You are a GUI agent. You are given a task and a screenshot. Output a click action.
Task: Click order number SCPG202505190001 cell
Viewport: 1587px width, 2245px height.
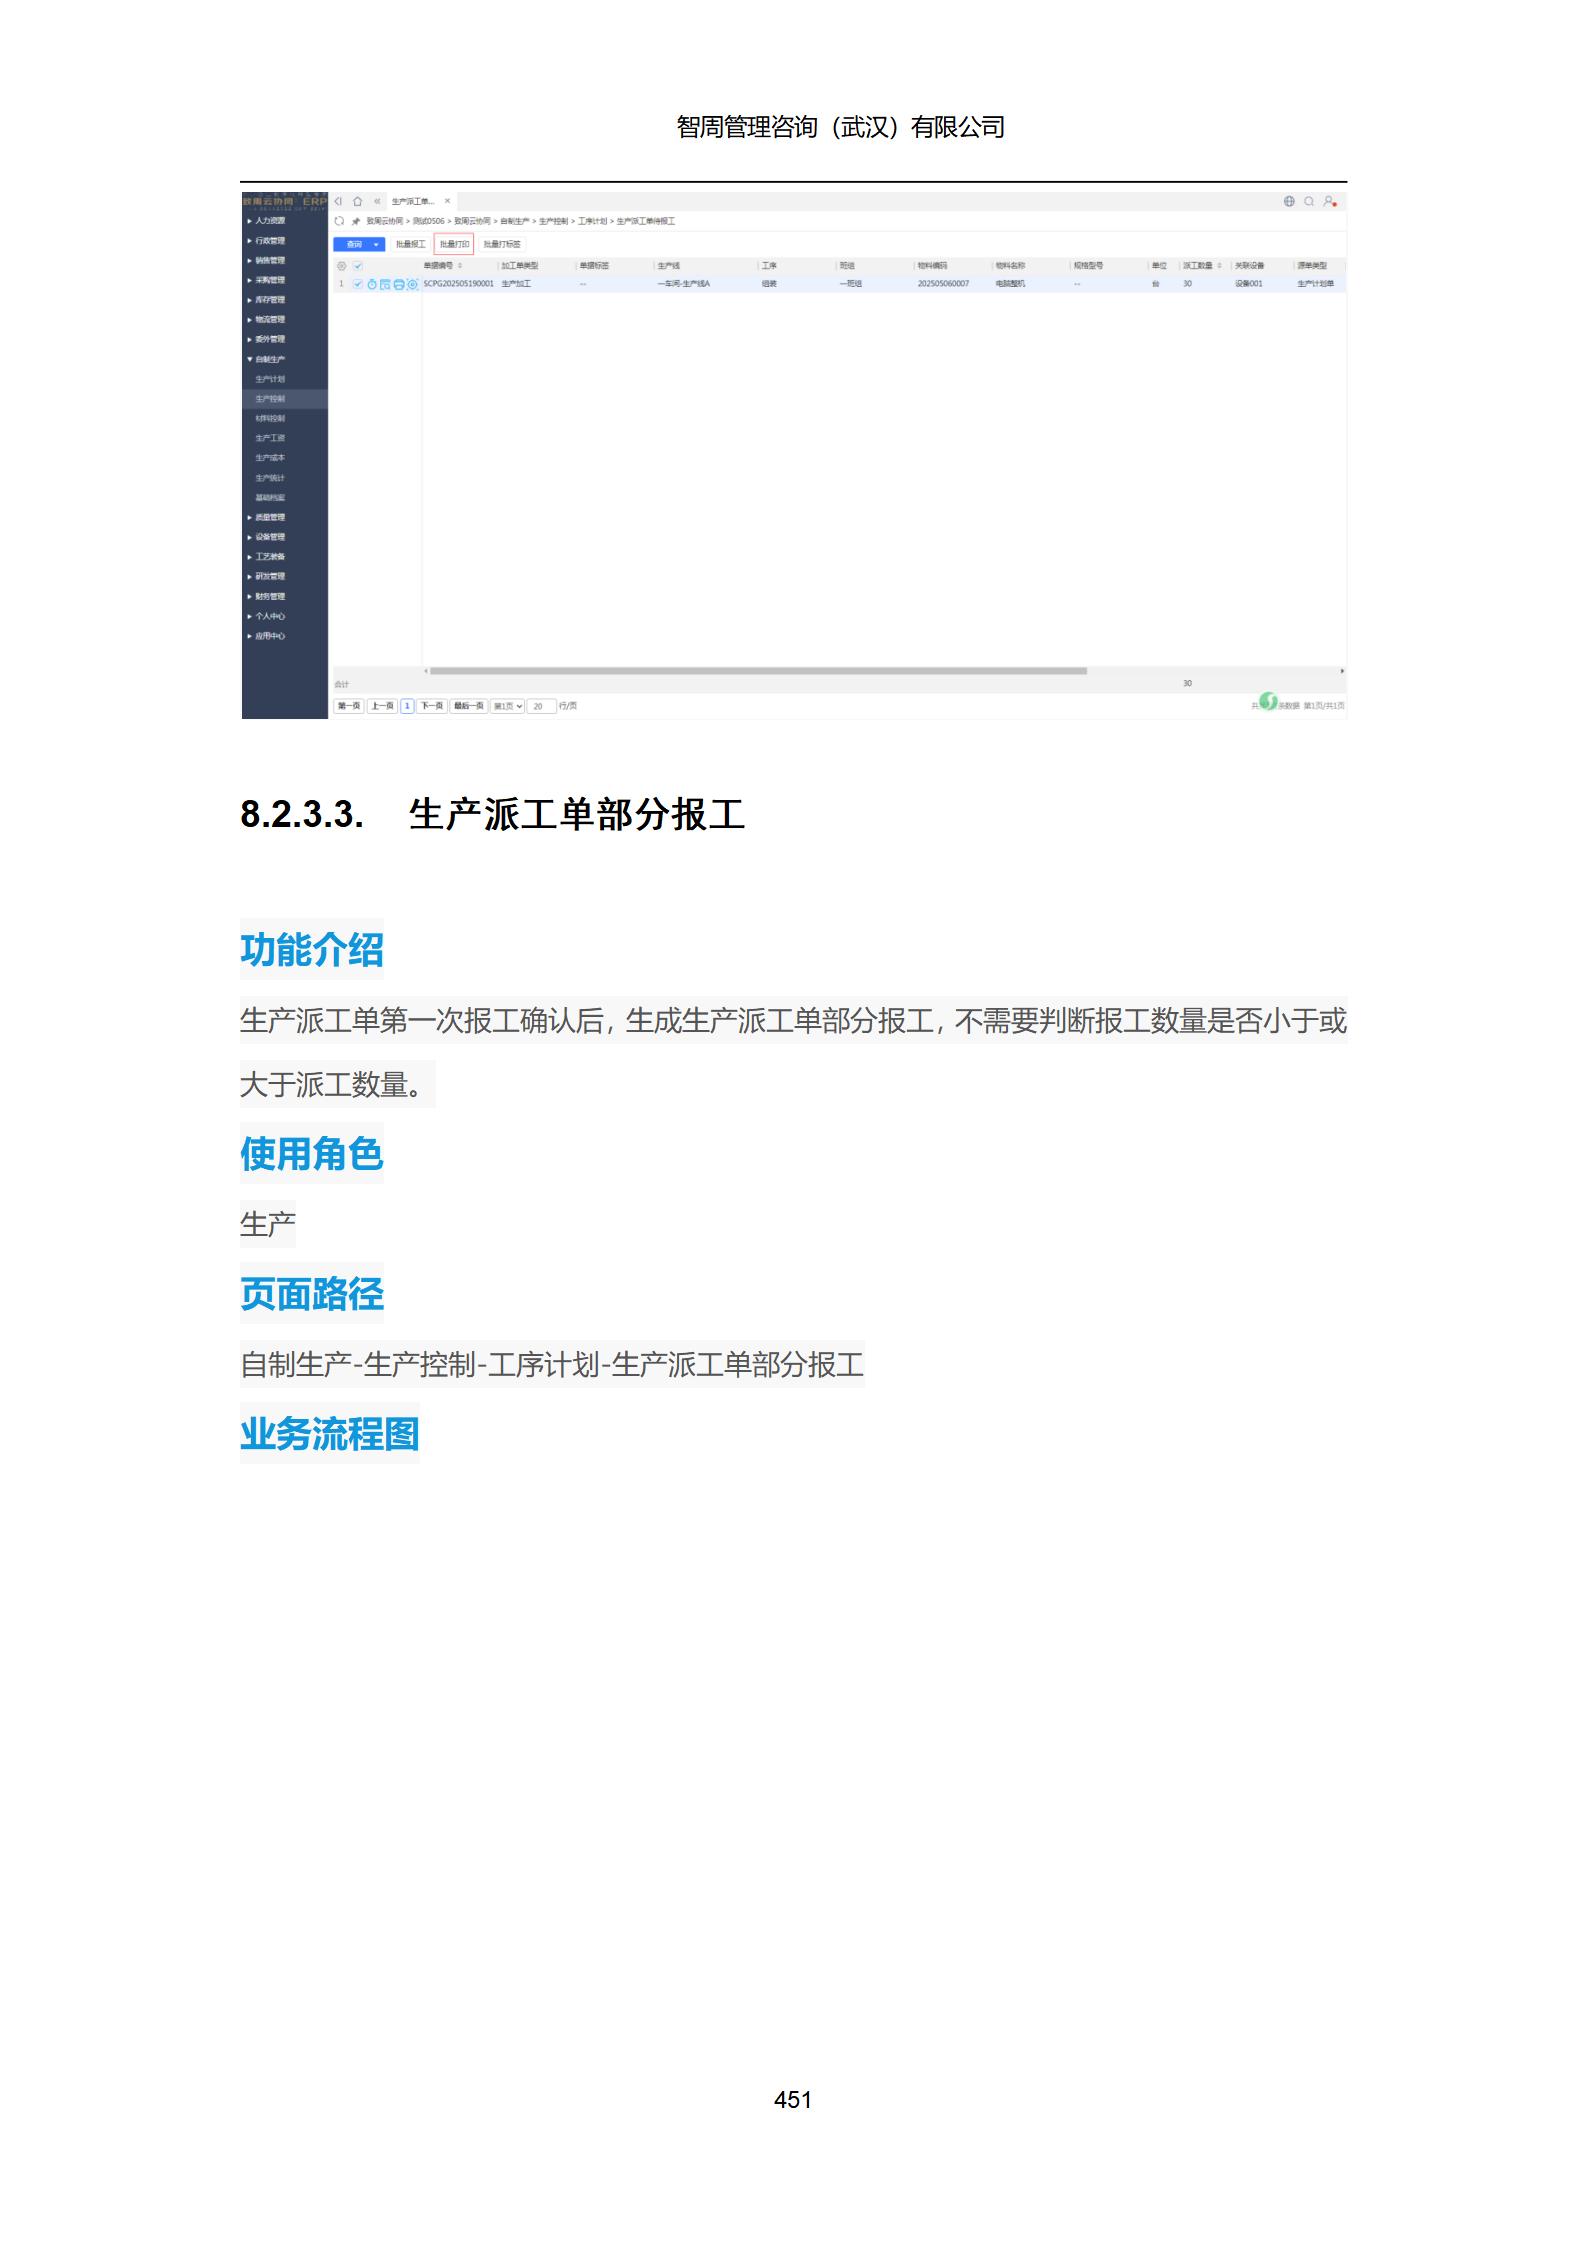(x=458, y=284)
